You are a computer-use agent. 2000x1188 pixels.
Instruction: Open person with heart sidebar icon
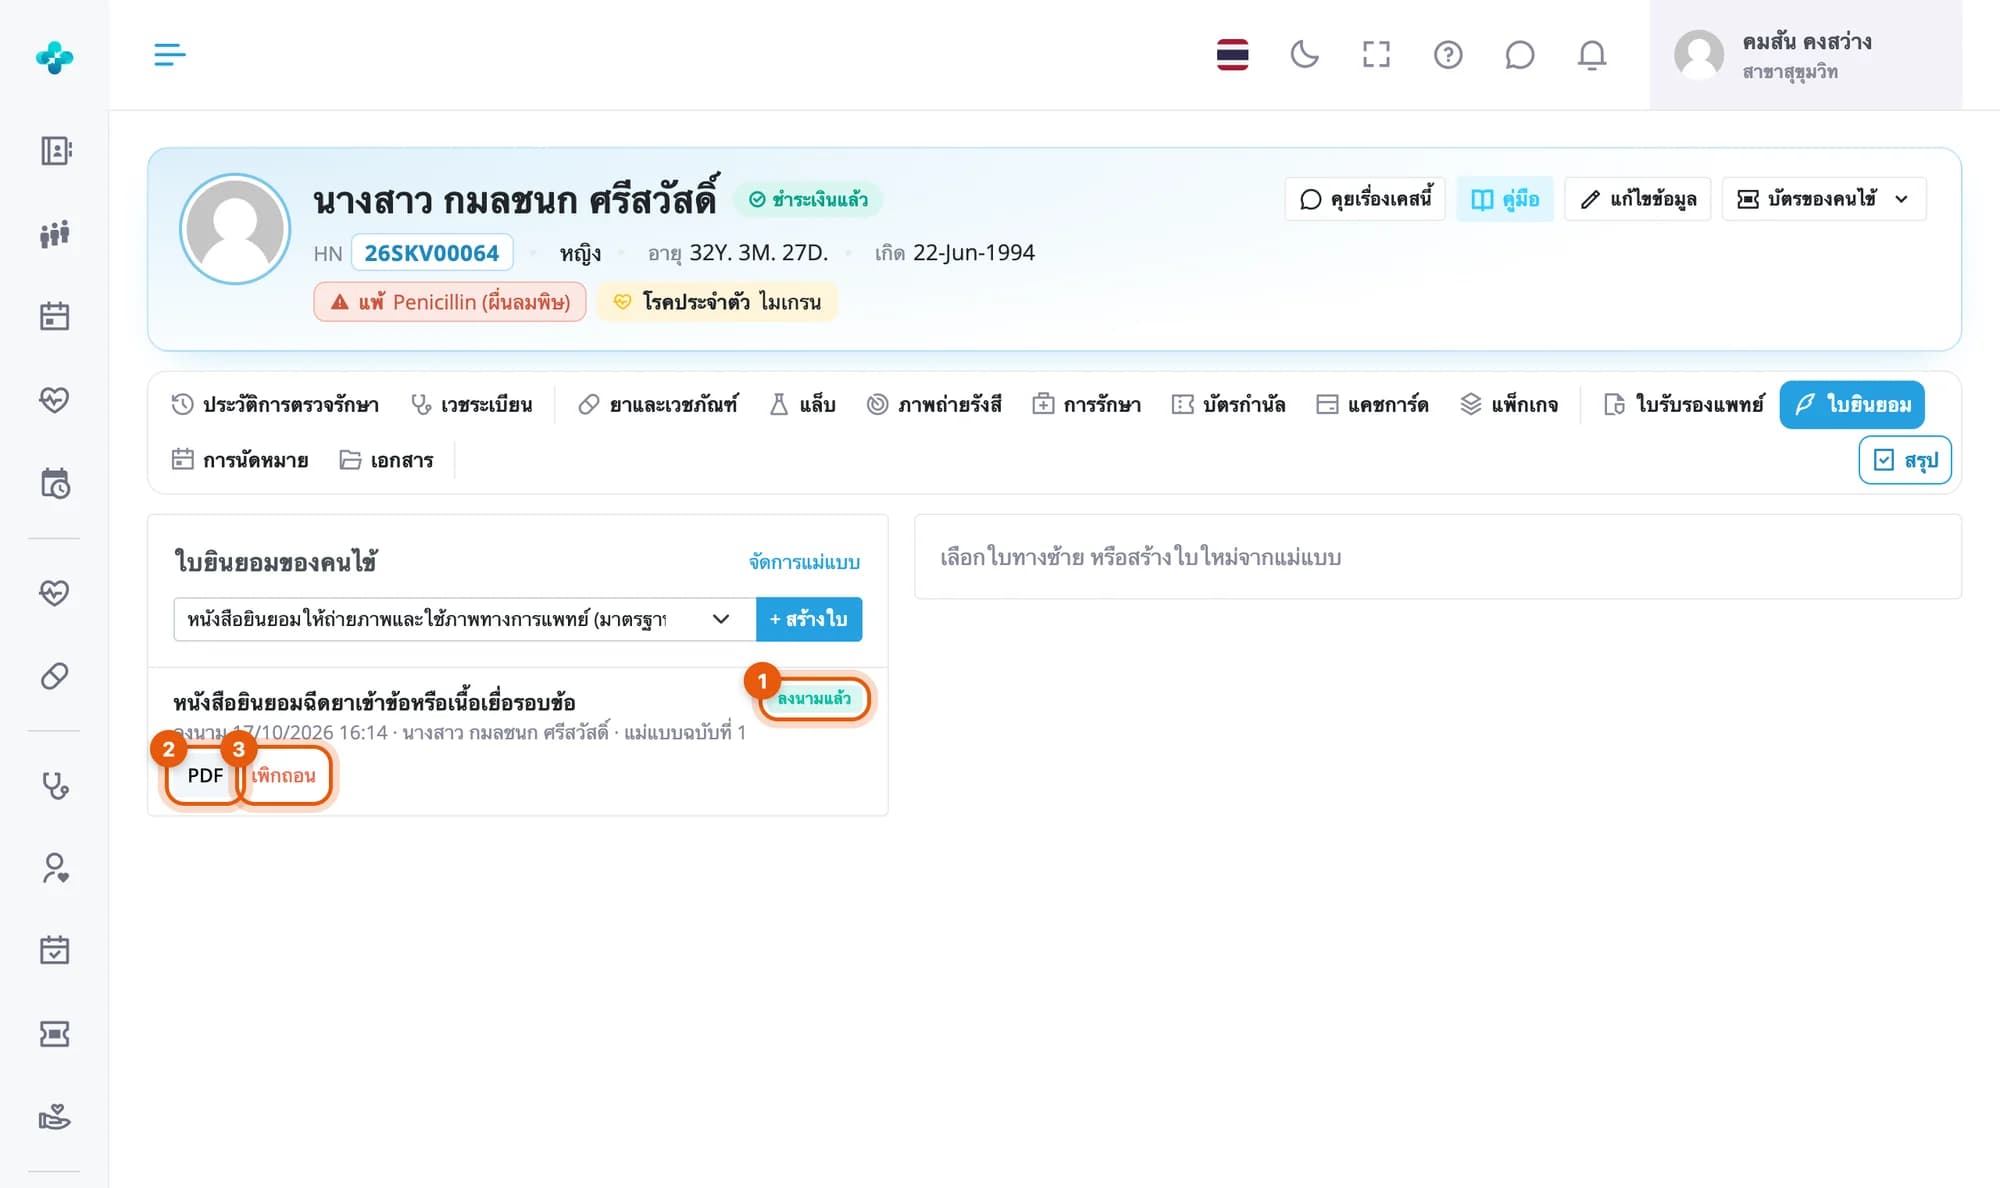coord(55,868)
